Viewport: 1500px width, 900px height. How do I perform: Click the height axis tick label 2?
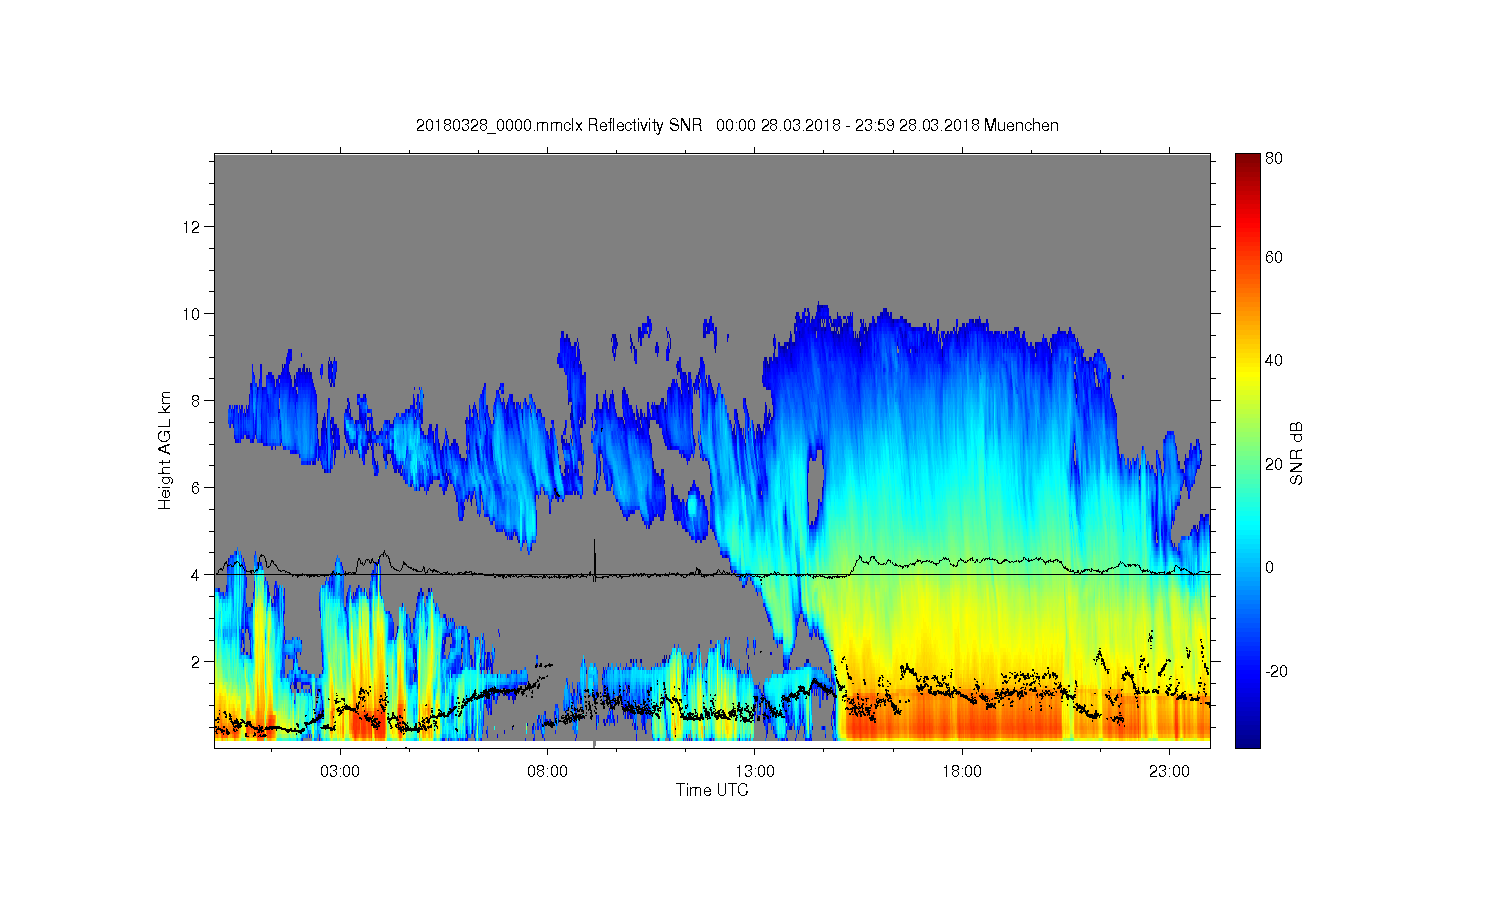coord(196,661)
